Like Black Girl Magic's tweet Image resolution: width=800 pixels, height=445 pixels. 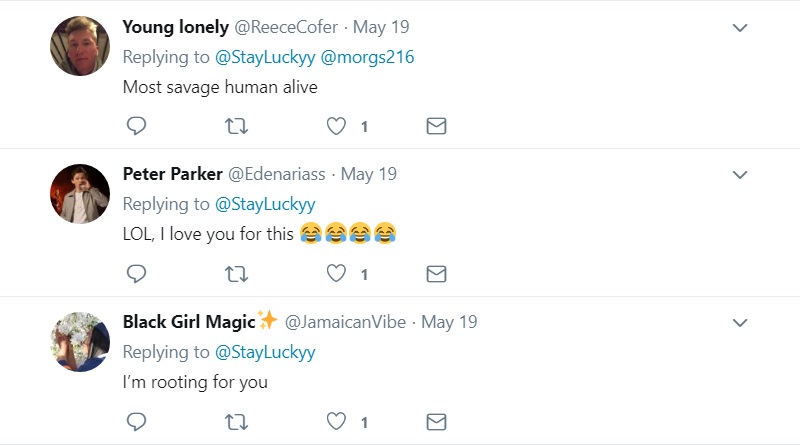(336, 422)
